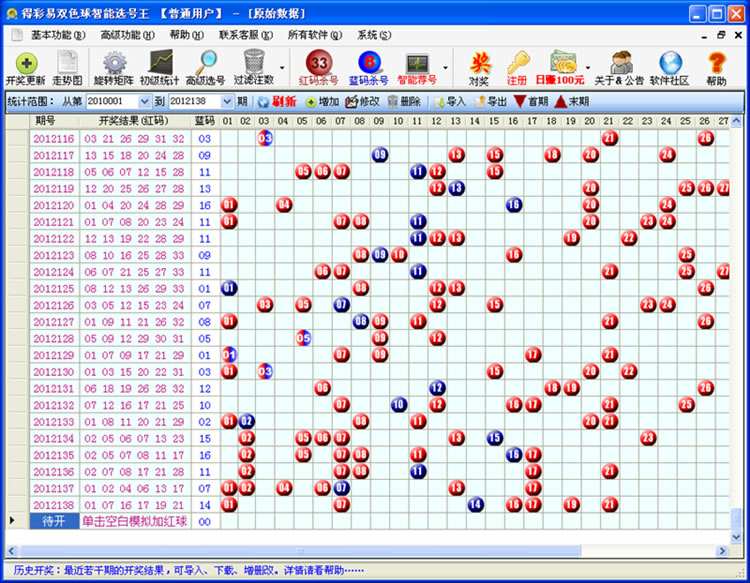Open the 高级功能 menu
The height and width of the screenshot is (583, 750).
(x=126, y=34)
